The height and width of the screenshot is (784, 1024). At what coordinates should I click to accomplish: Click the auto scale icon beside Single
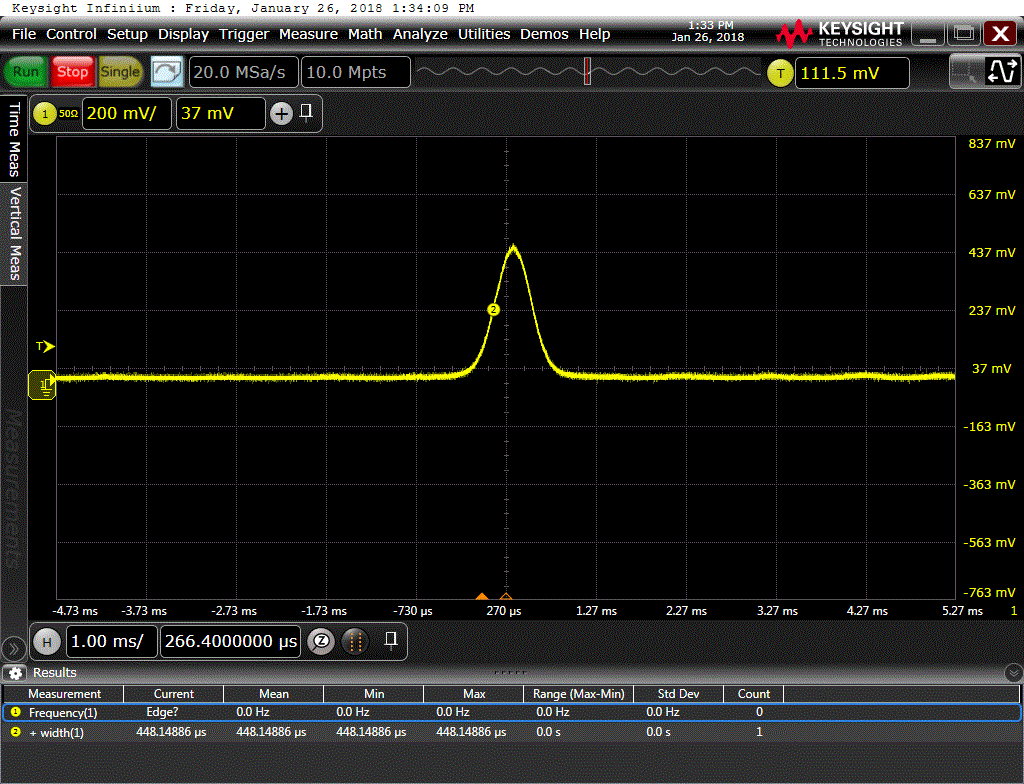click(x=166, y=72)
